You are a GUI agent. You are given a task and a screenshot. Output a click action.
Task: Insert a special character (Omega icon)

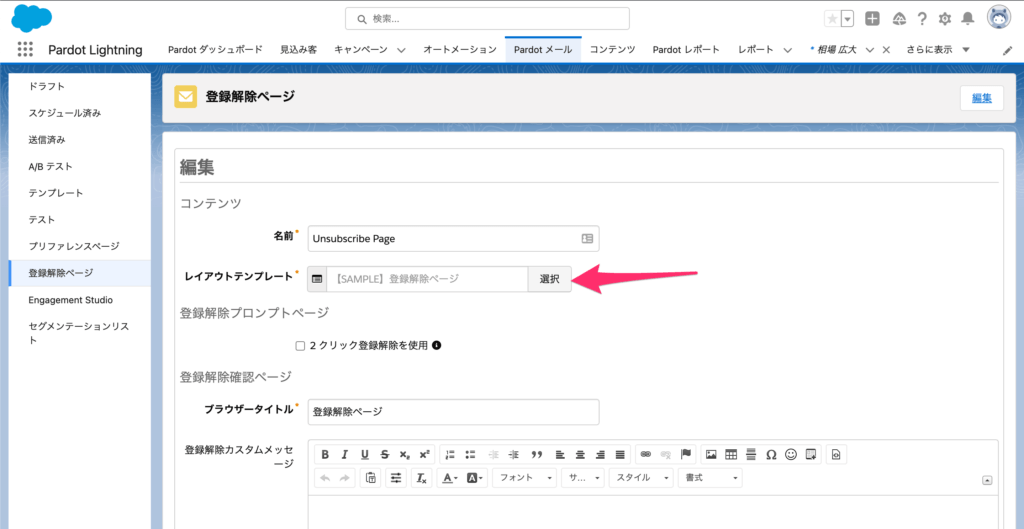[771, 454]
